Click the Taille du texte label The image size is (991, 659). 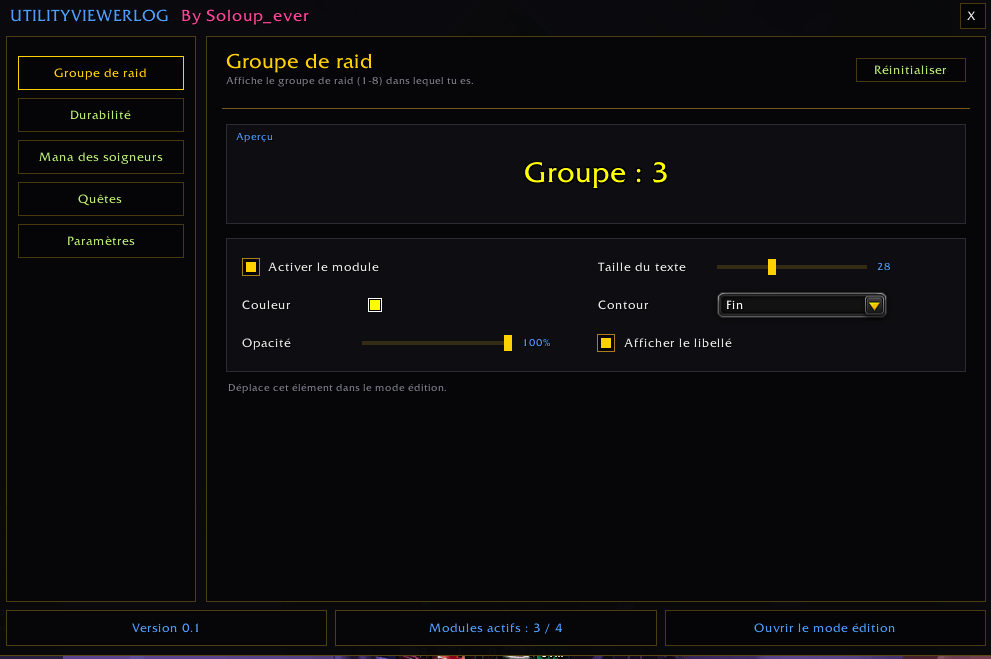point(641,267)
